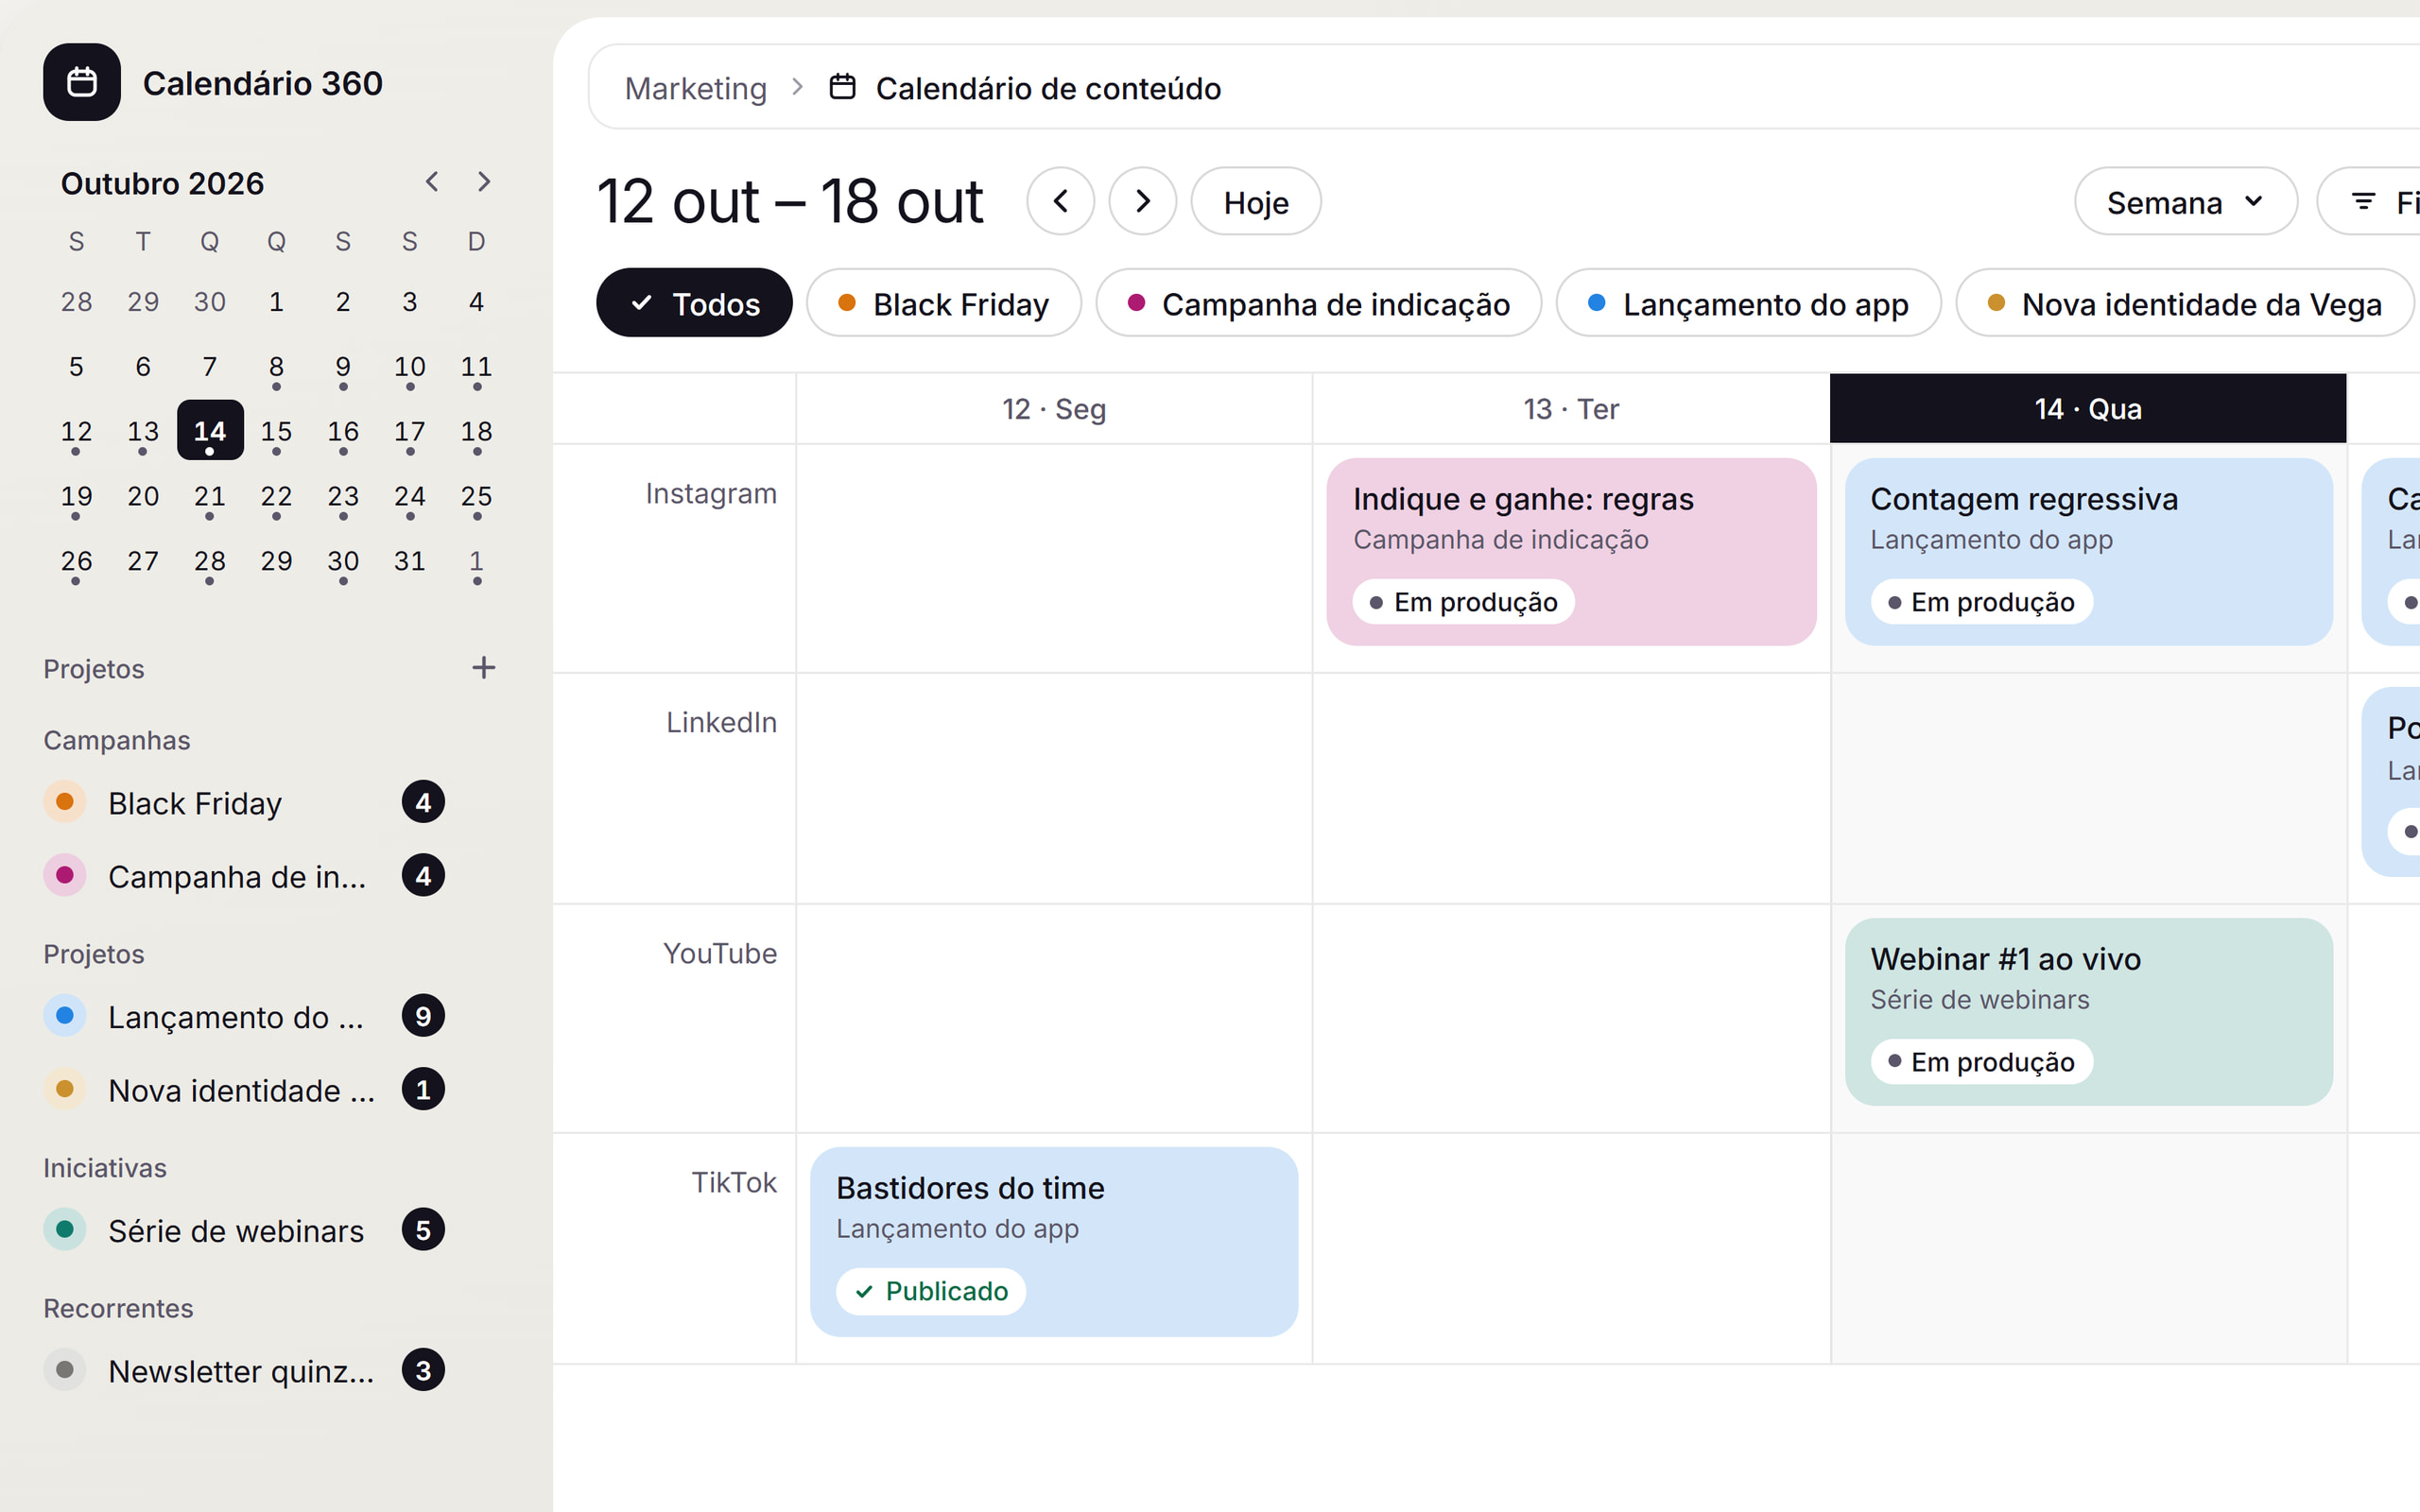
Task: Select the 14 · Qua column header
Action: tap(2088, 408)
